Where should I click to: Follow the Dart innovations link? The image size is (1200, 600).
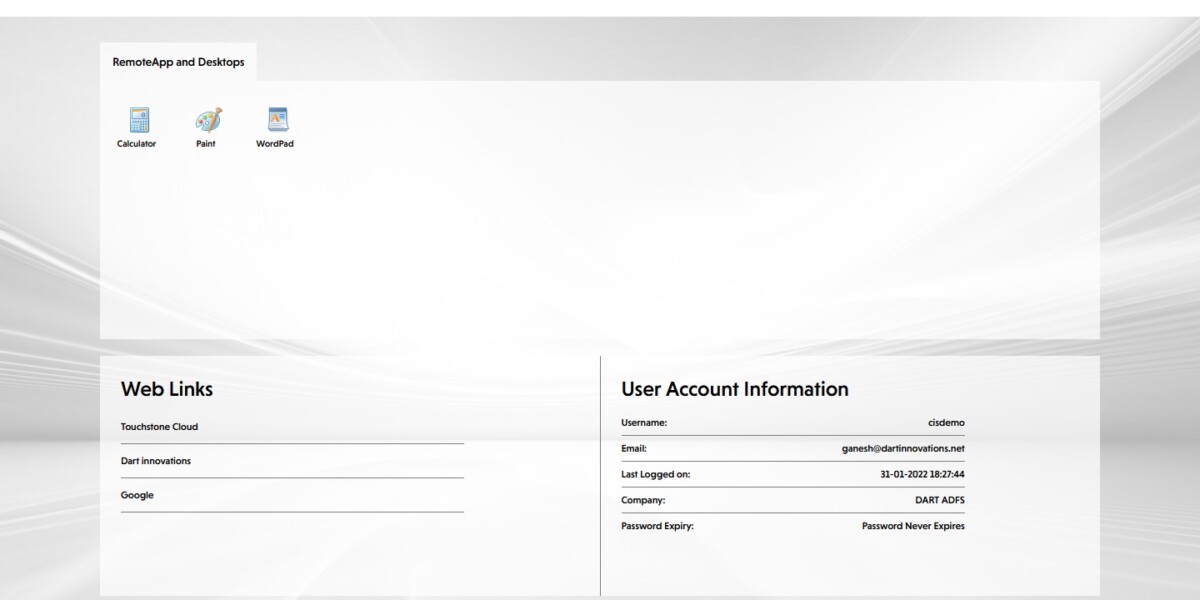(x=156, y=461)
